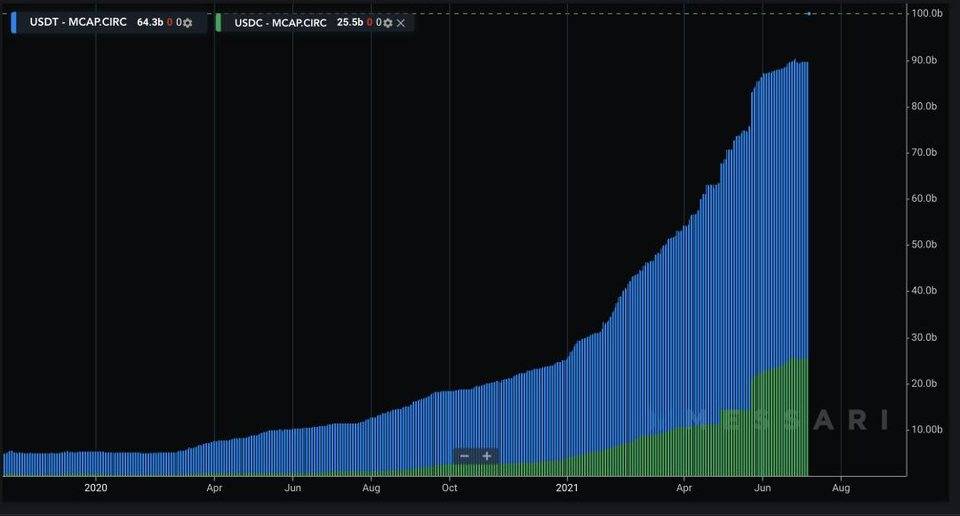Click the 30.0b price axis label
This screenshot has height=516, width=960.
click(x=924, y=337)
